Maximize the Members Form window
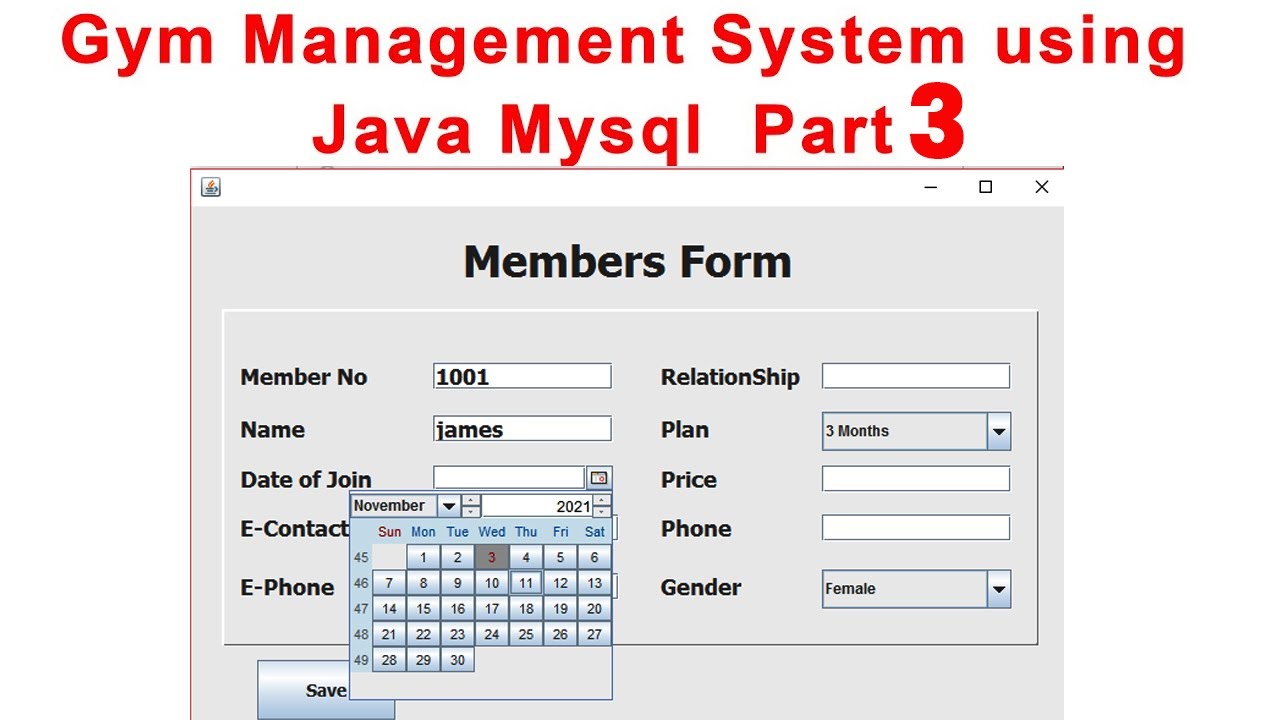This screenshot has width=1280, height=720. tap(985, 187)
